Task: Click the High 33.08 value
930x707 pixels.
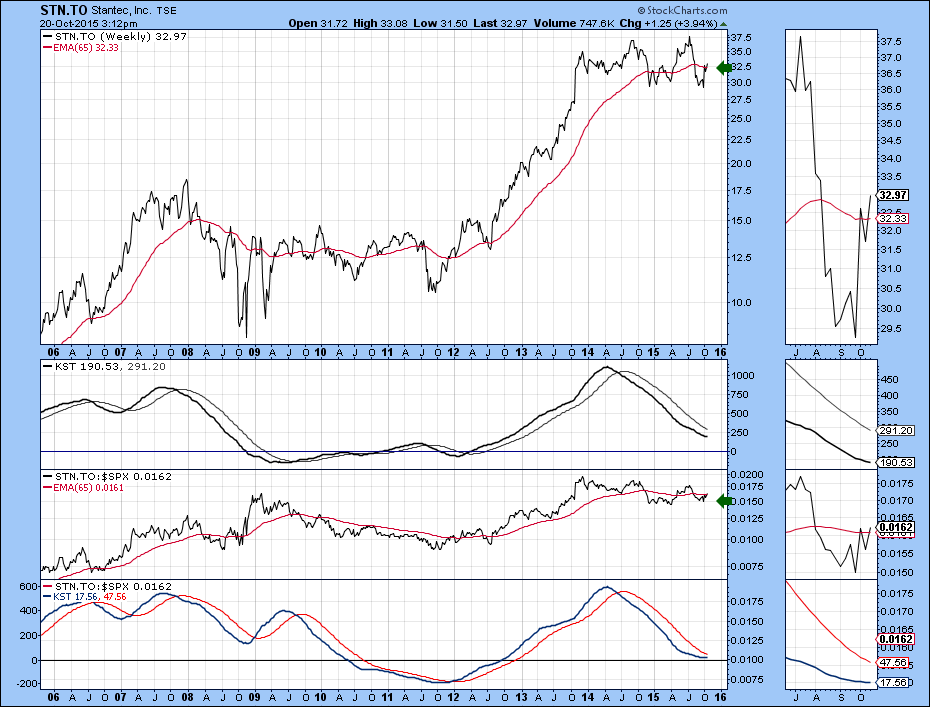Action: (380, 23)
